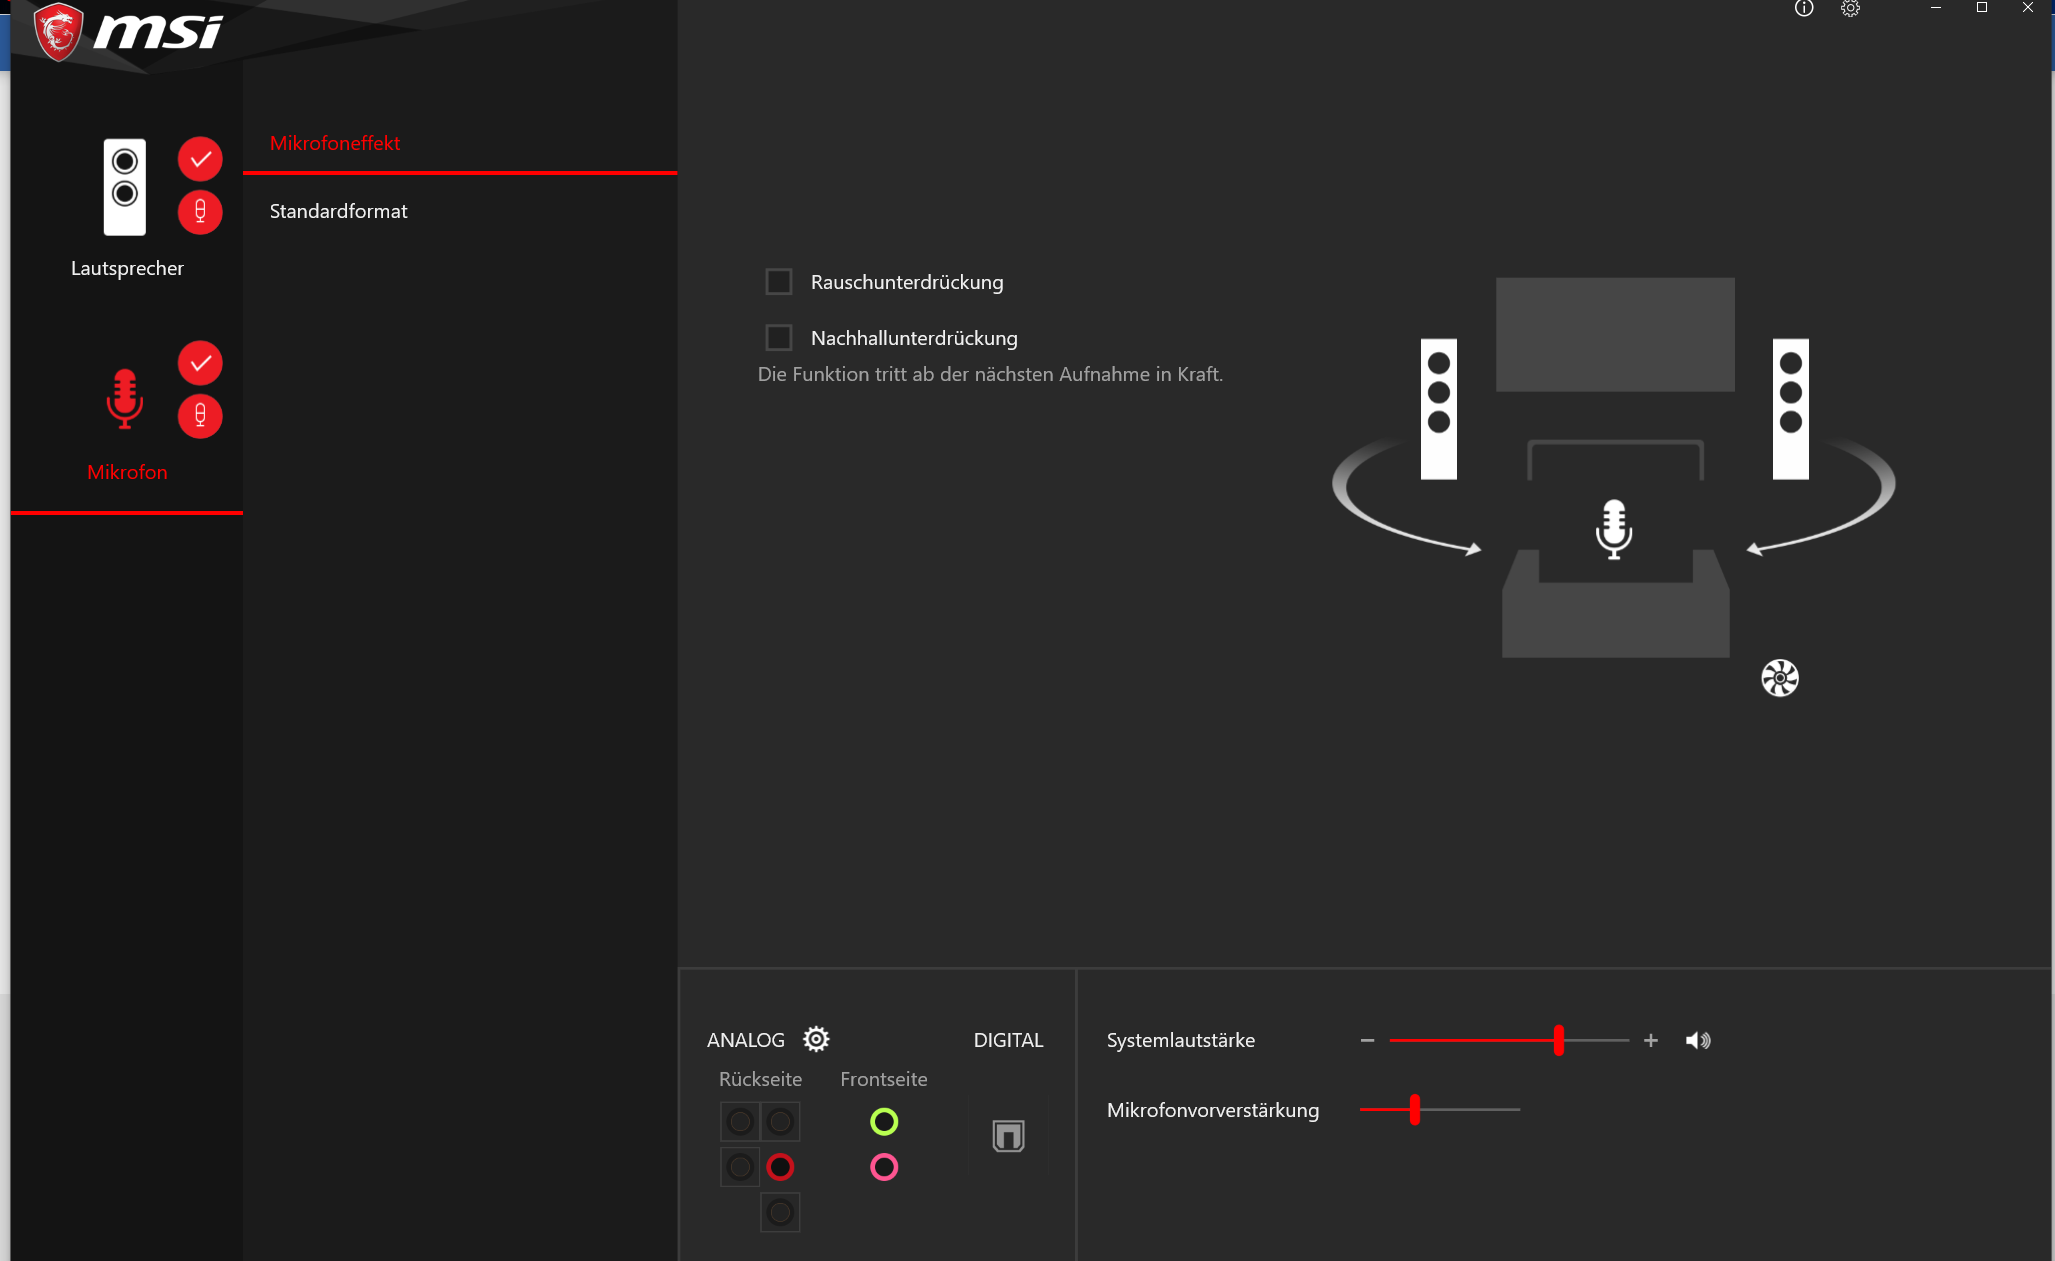
Task: Click the red rear panel jack
Action: point(780,1167)
